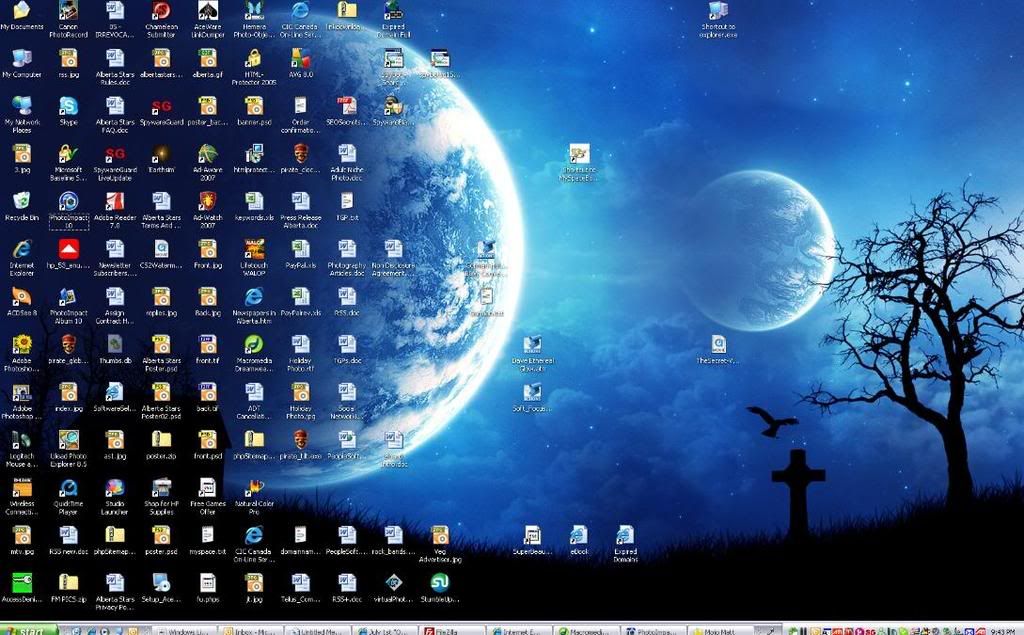Launch Macromedia Dreamweaver from the desktop

254,345
